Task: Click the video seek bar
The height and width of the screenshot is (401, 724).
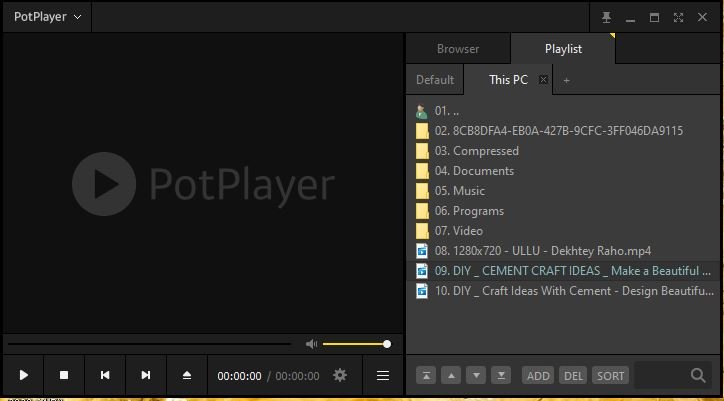Action: click(x=149, y=344)
